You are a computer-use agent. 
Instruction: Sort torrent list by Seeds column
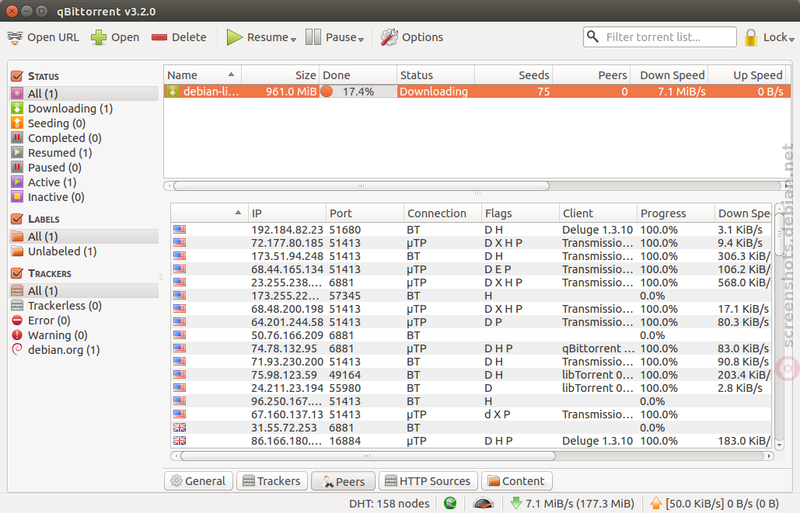click(x=514, y=75)
